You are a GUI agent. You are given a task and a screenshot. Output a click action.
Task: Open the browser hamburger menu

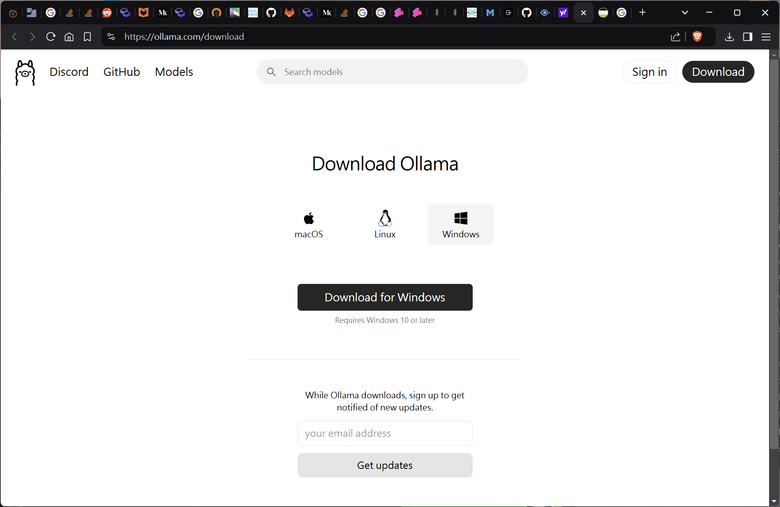click(766, 37)
